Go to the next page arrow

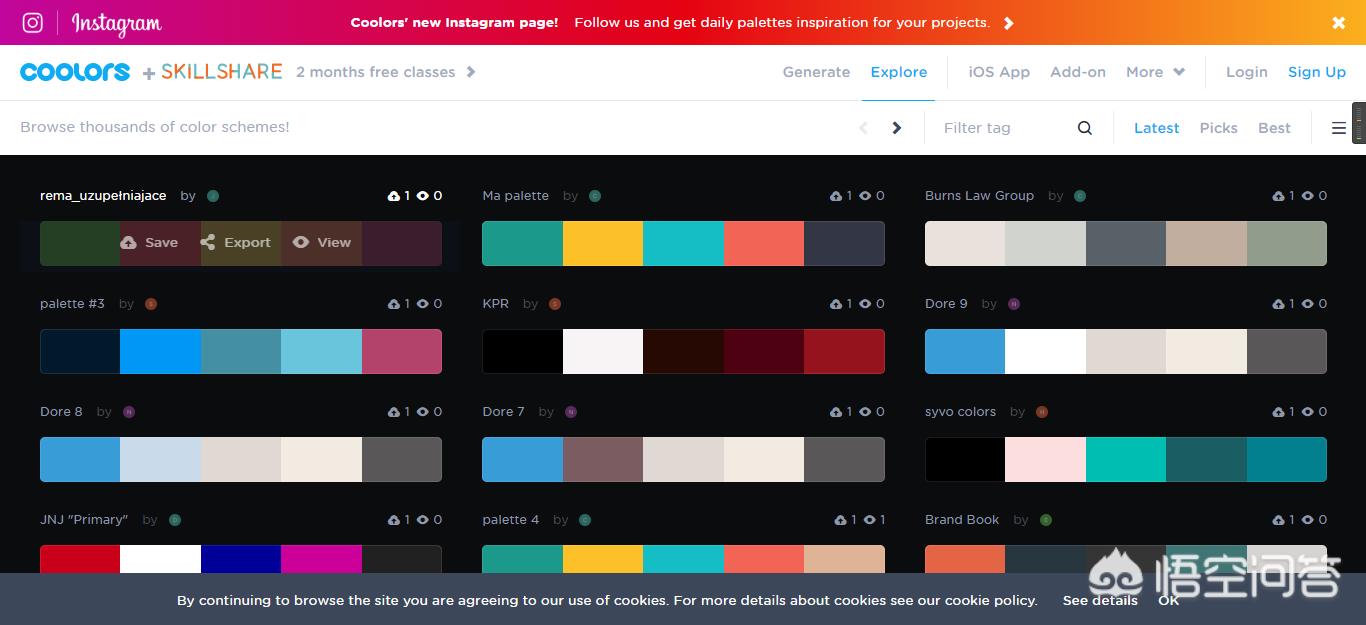click(x=897, y=128)
